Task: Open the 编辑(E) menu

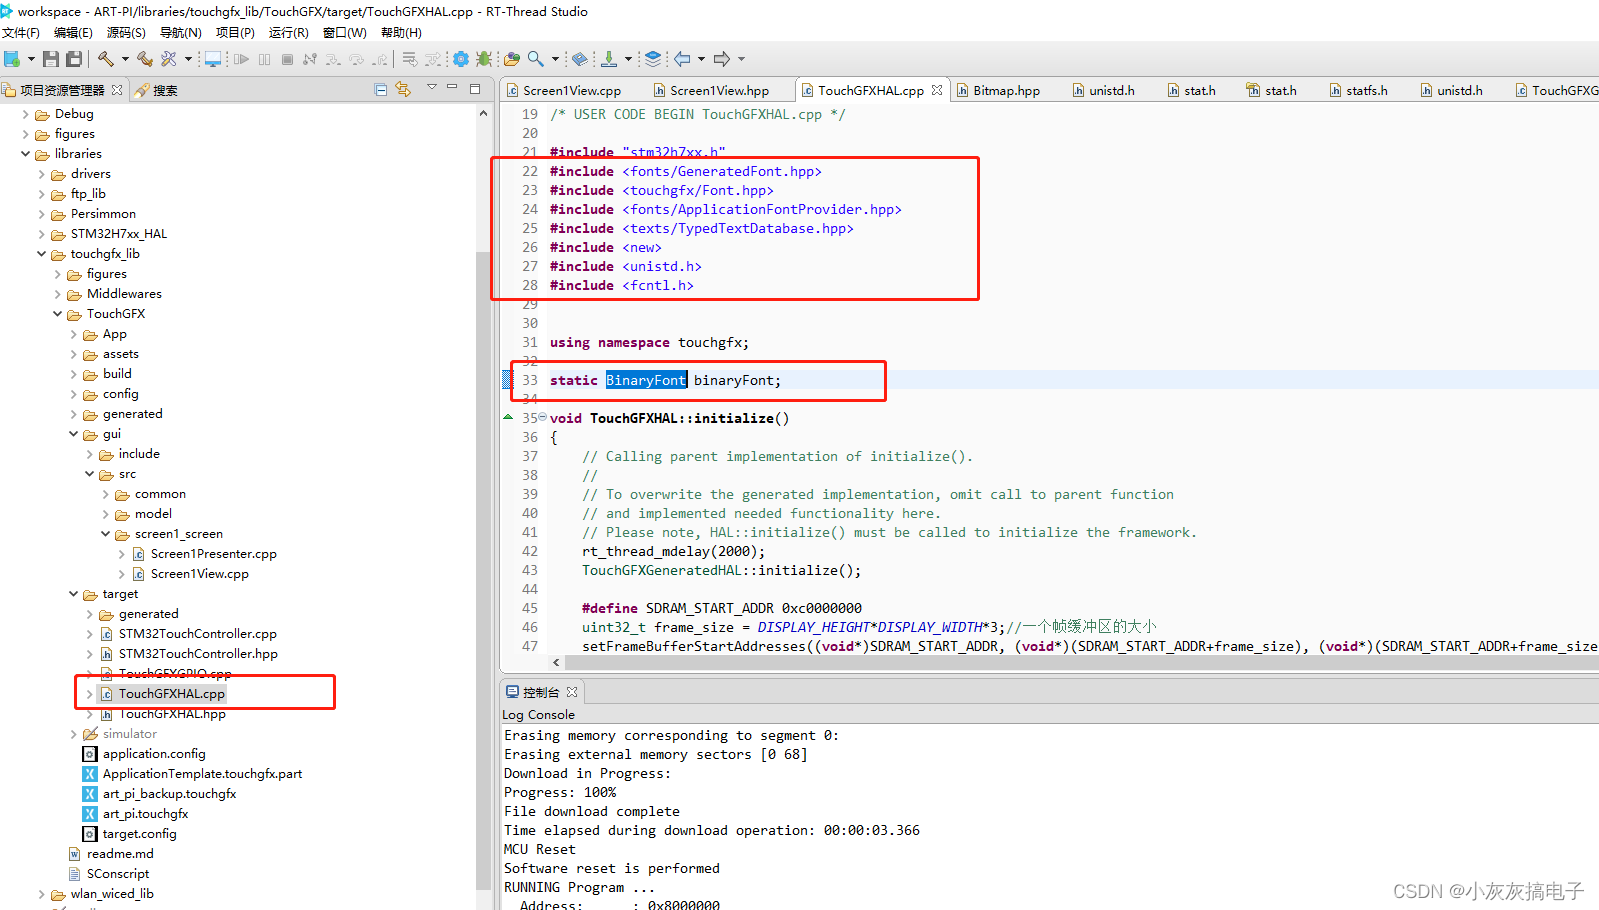Action: 73,33
